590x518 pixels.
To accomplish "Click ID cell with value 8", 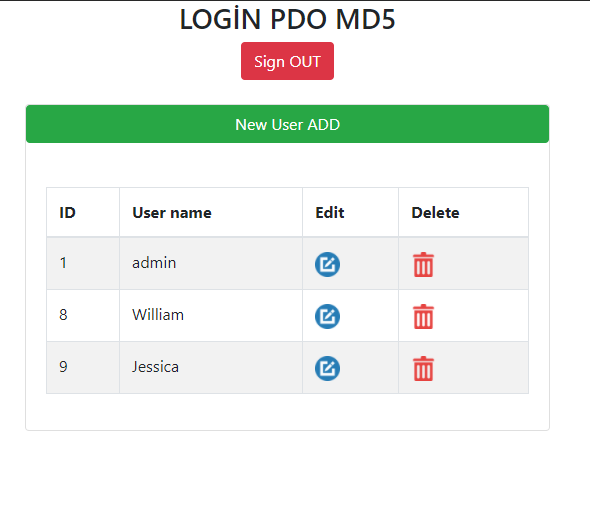I will [x=83, y=315].
